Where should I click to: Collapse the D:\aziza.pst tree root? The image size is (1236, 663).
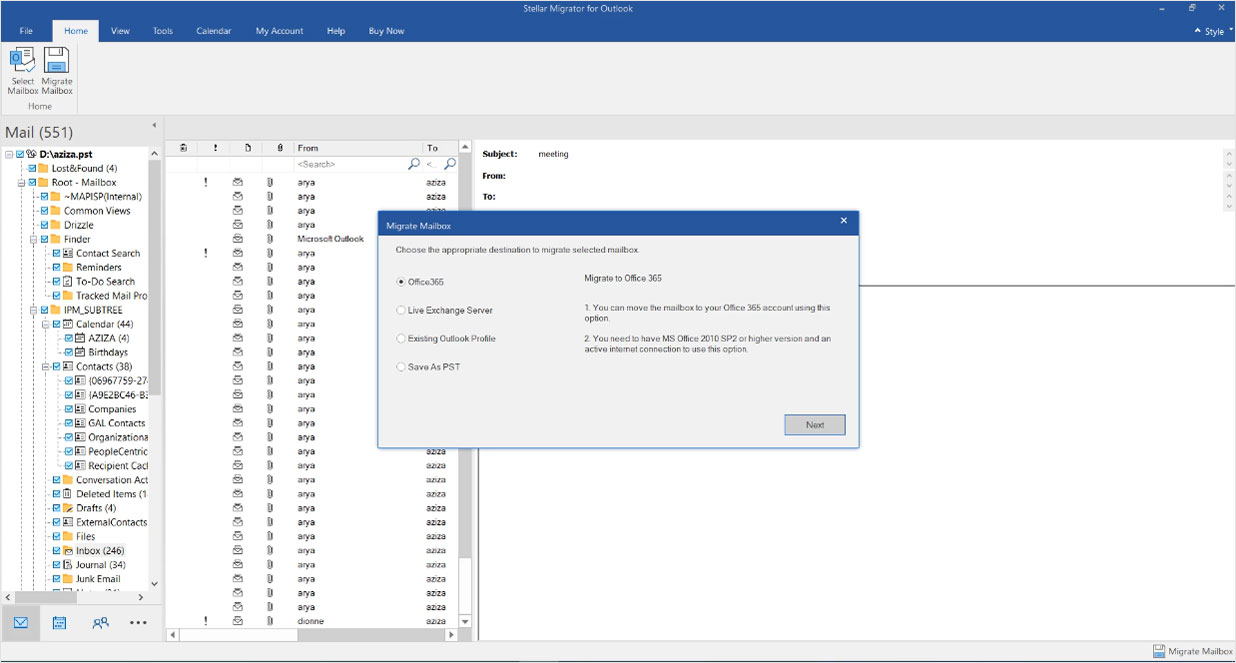click(x=9, y=154)
